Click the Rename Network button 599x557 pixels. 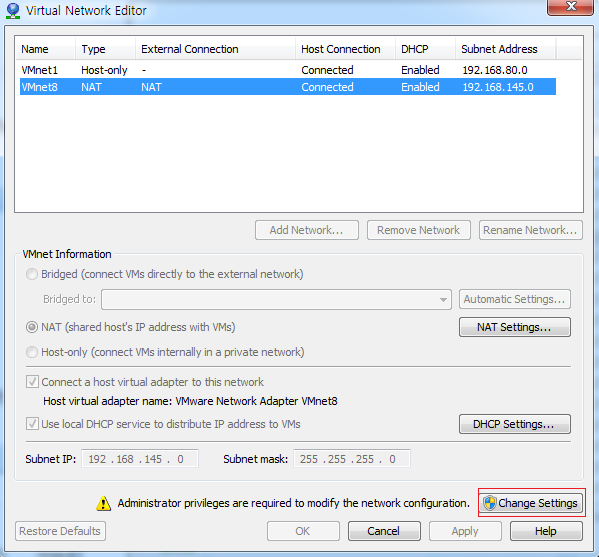pyautogui.click(x=531, y=230)
